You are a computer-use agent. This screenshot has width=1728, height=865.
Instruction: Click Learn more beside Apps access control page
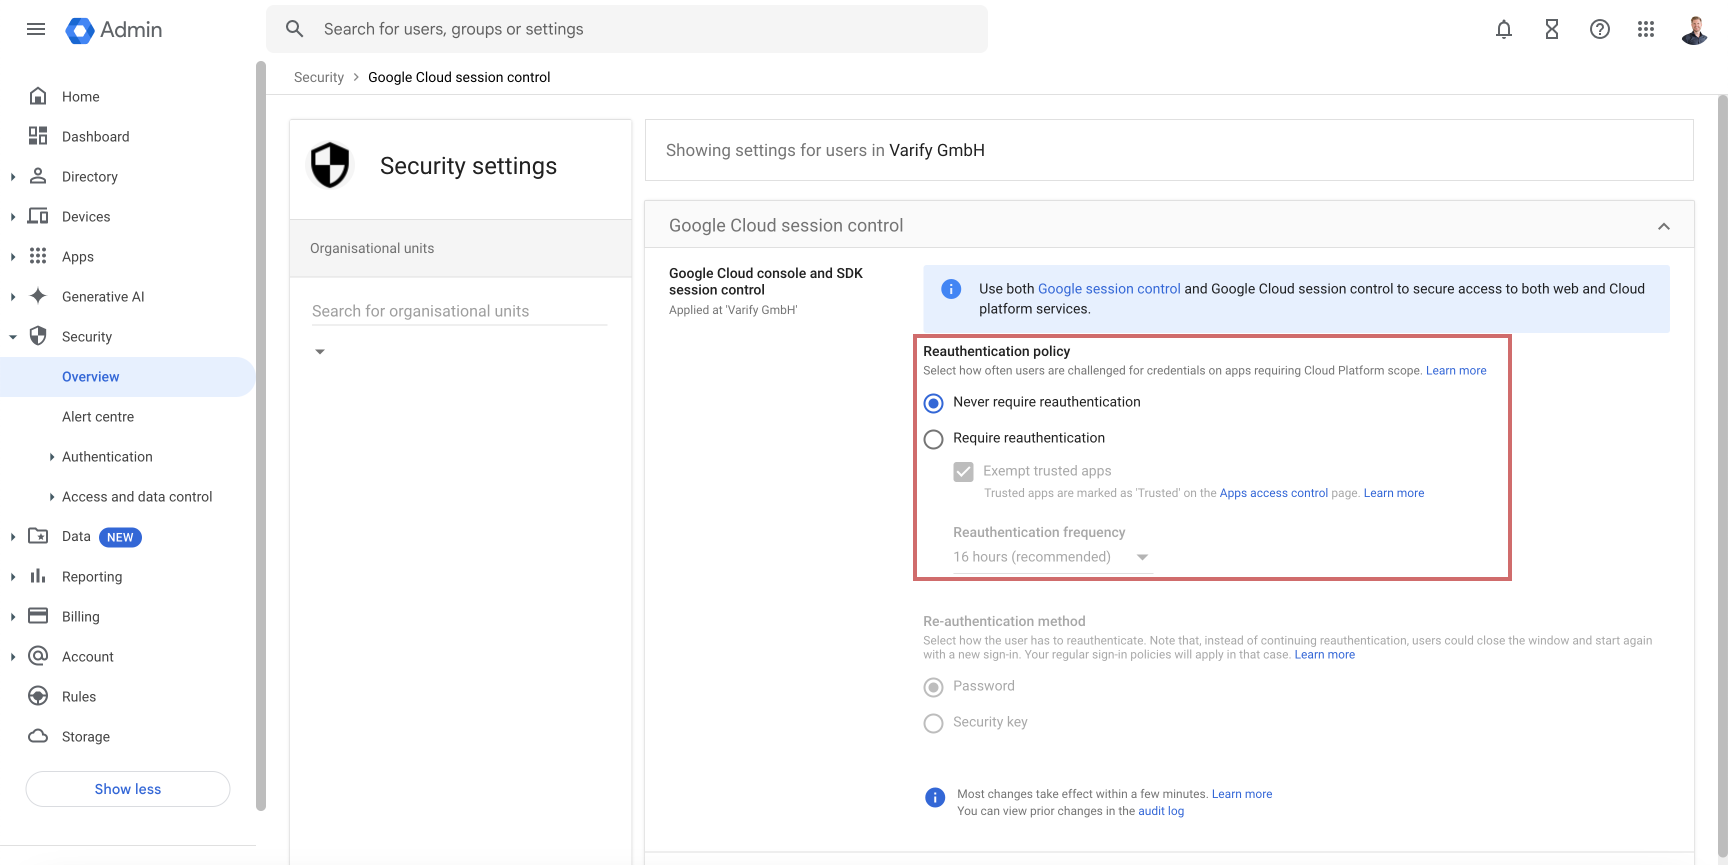[1394, 493]
